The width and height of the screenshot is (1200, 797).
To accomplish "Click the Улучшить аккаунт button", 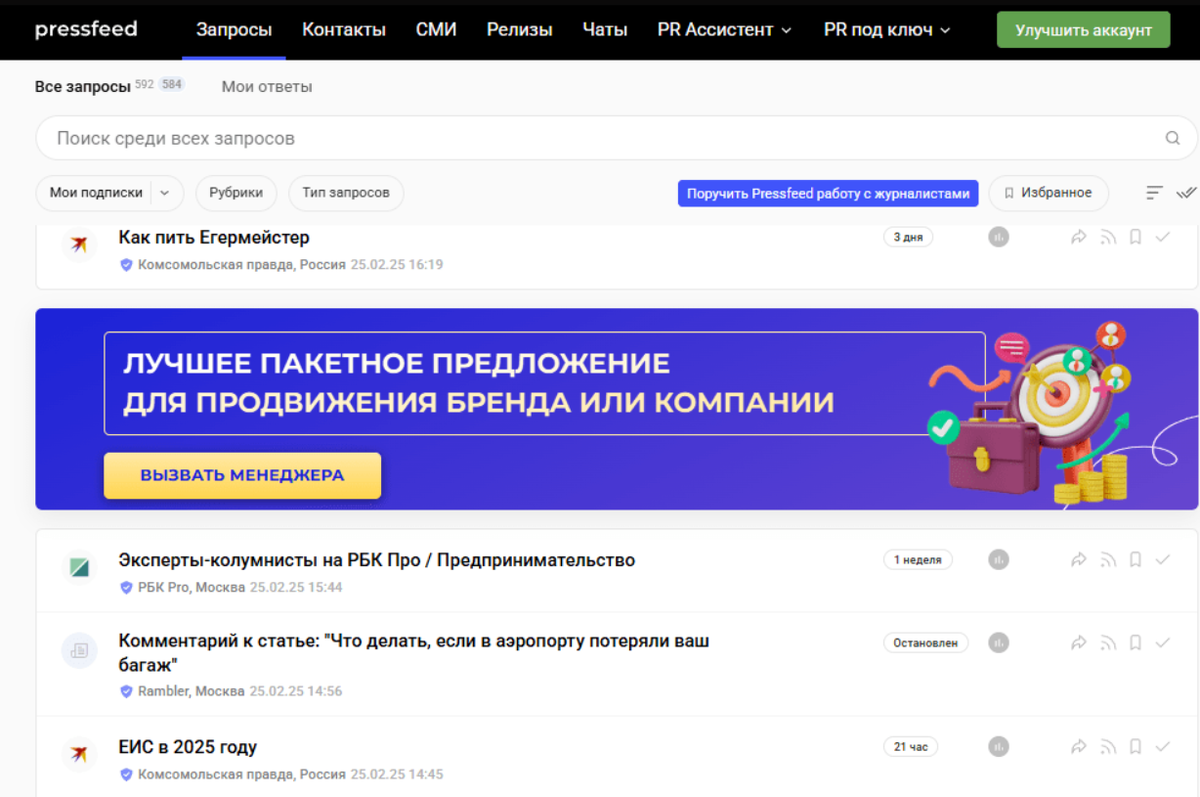I will pos(1083,30).
